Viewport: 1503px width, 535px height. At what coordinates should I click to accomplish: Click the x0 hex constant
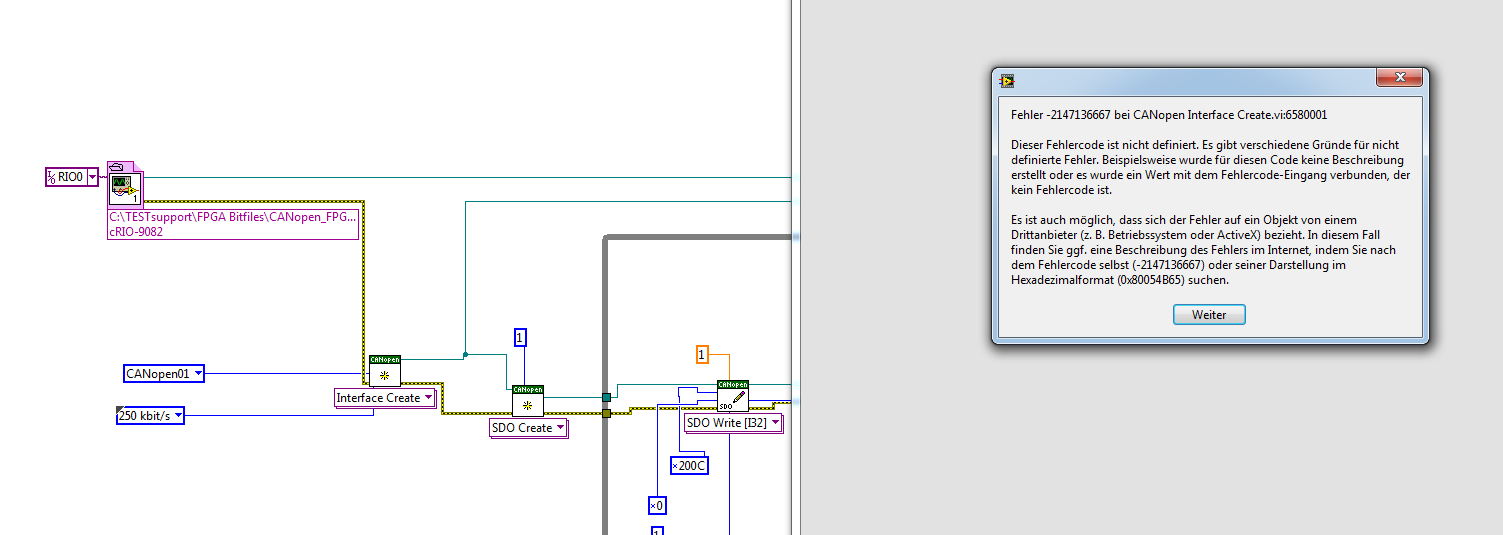tap(657, 505)
